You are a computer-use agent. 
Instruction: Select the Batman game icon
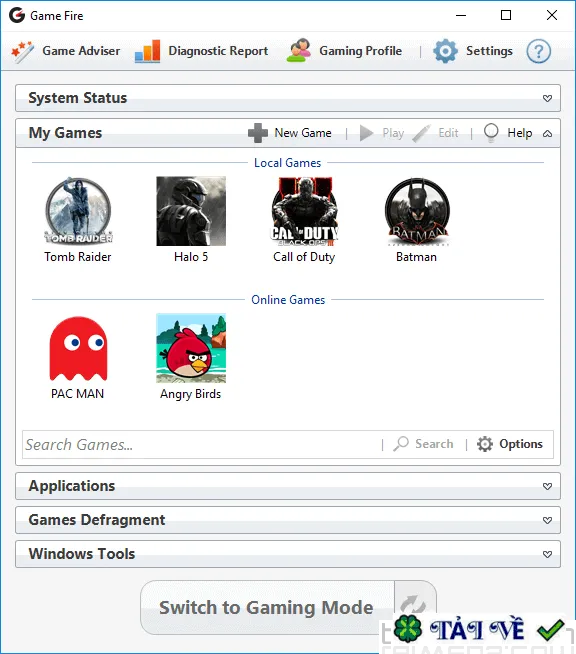coord(418,211)
